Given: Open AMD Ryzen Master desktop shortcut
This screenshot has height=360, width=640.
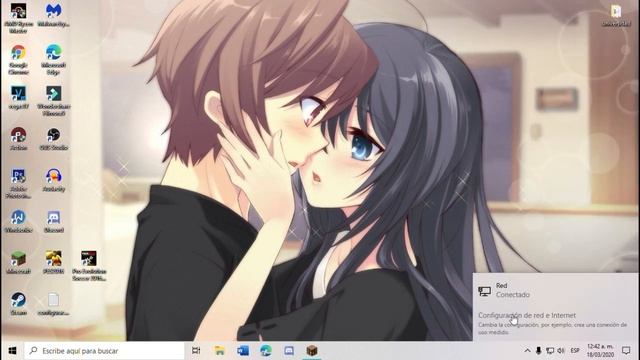Looking at the screenshot, I should click(x=18, y=18).
